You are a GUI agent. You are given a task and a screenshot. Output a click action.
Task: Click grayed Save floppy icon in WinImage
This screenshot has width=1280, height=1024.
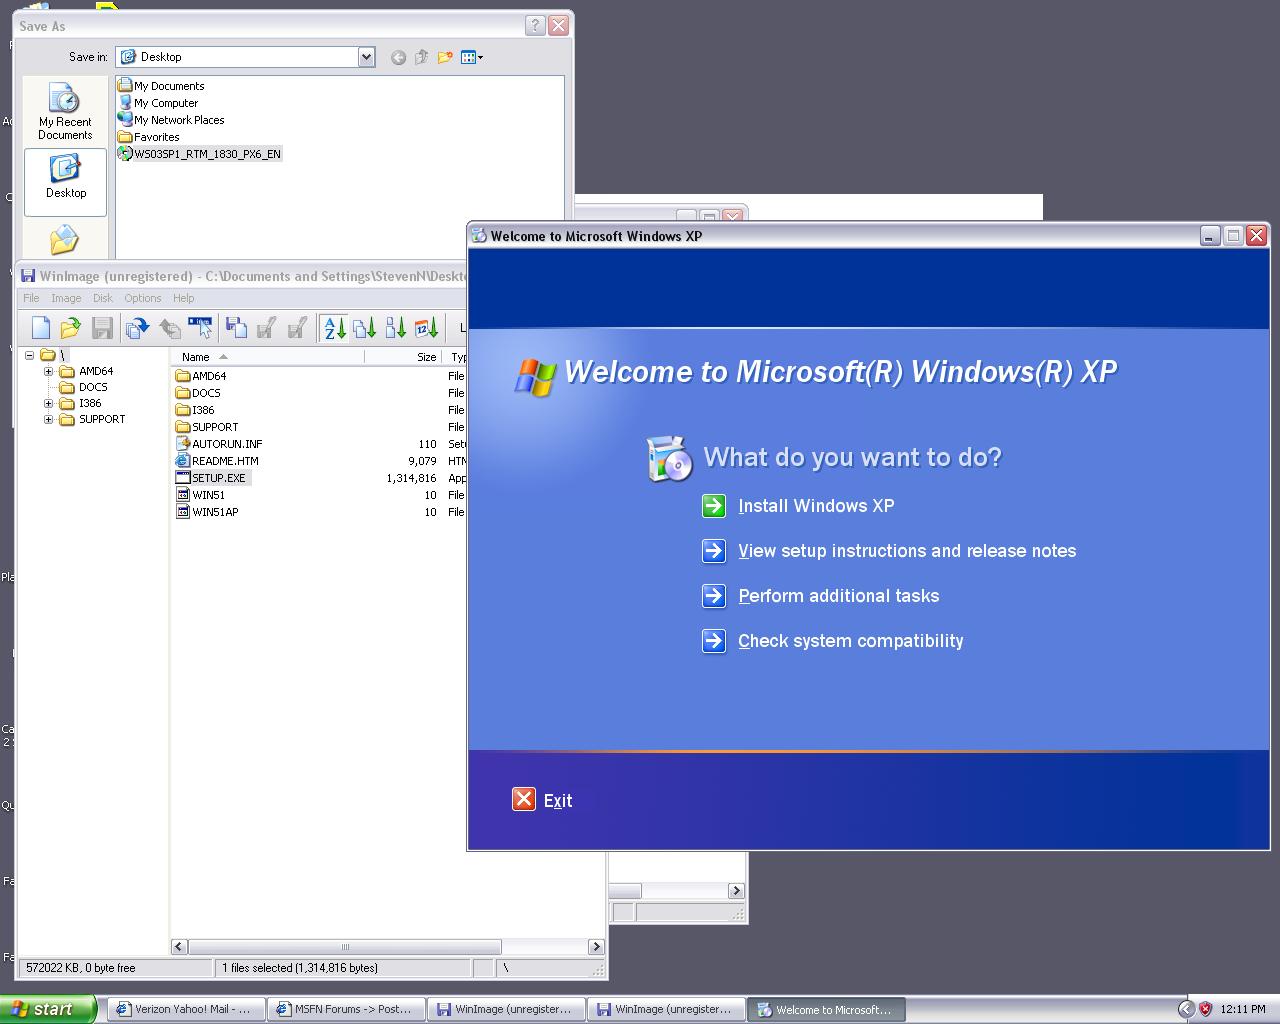tap(101, 327)
